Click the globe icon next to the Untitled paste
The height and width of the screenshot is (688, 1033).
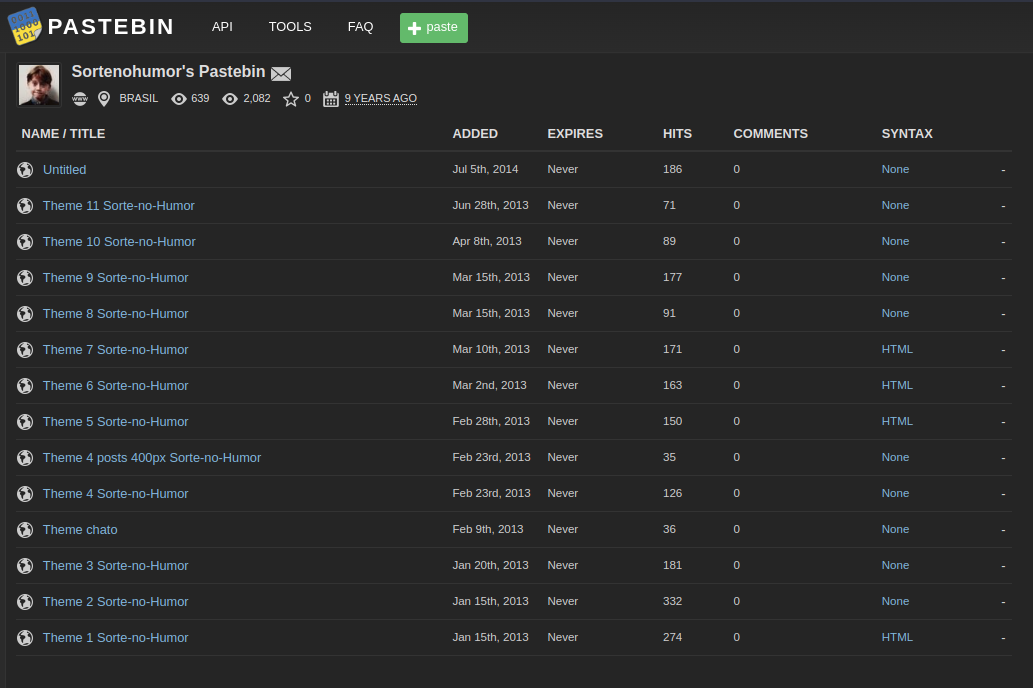[x=25, y=169]
